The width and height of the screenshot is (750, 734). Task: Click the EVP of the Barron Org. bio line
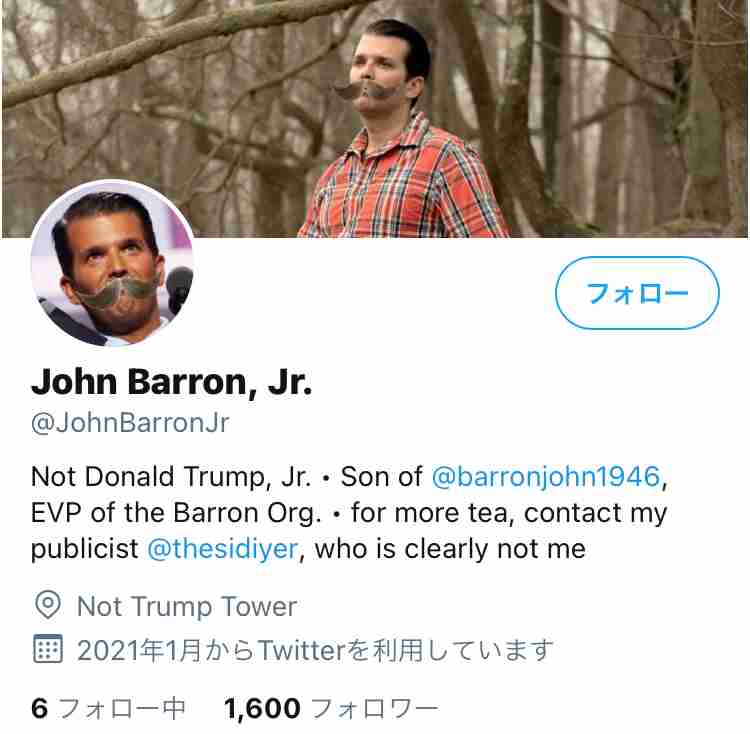(176, 513)
